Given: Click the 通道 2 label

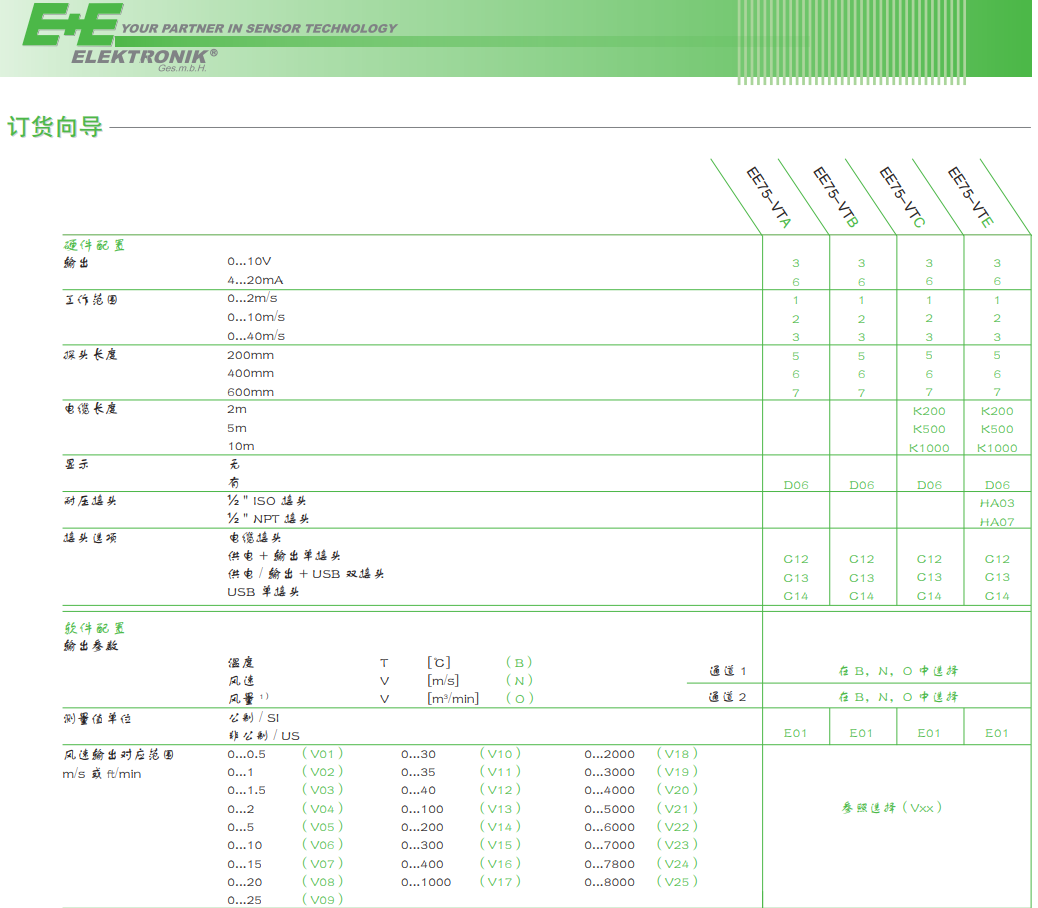Looking at the screenshot, I should coord(728,697).
